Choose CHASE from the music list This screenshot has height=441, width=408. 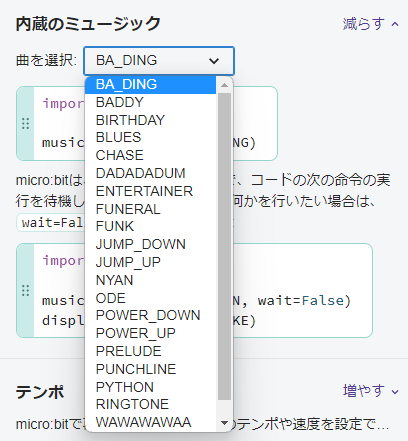[150, 155]
